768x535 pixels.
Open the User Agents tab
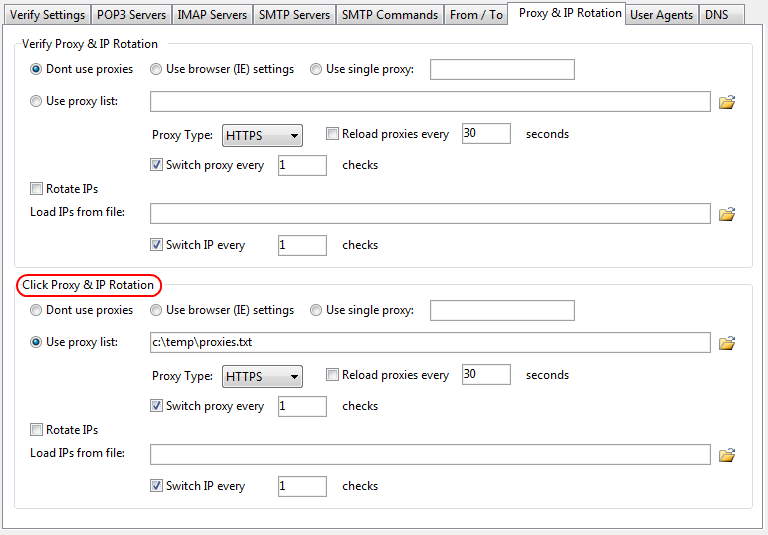tap(661, 15)
